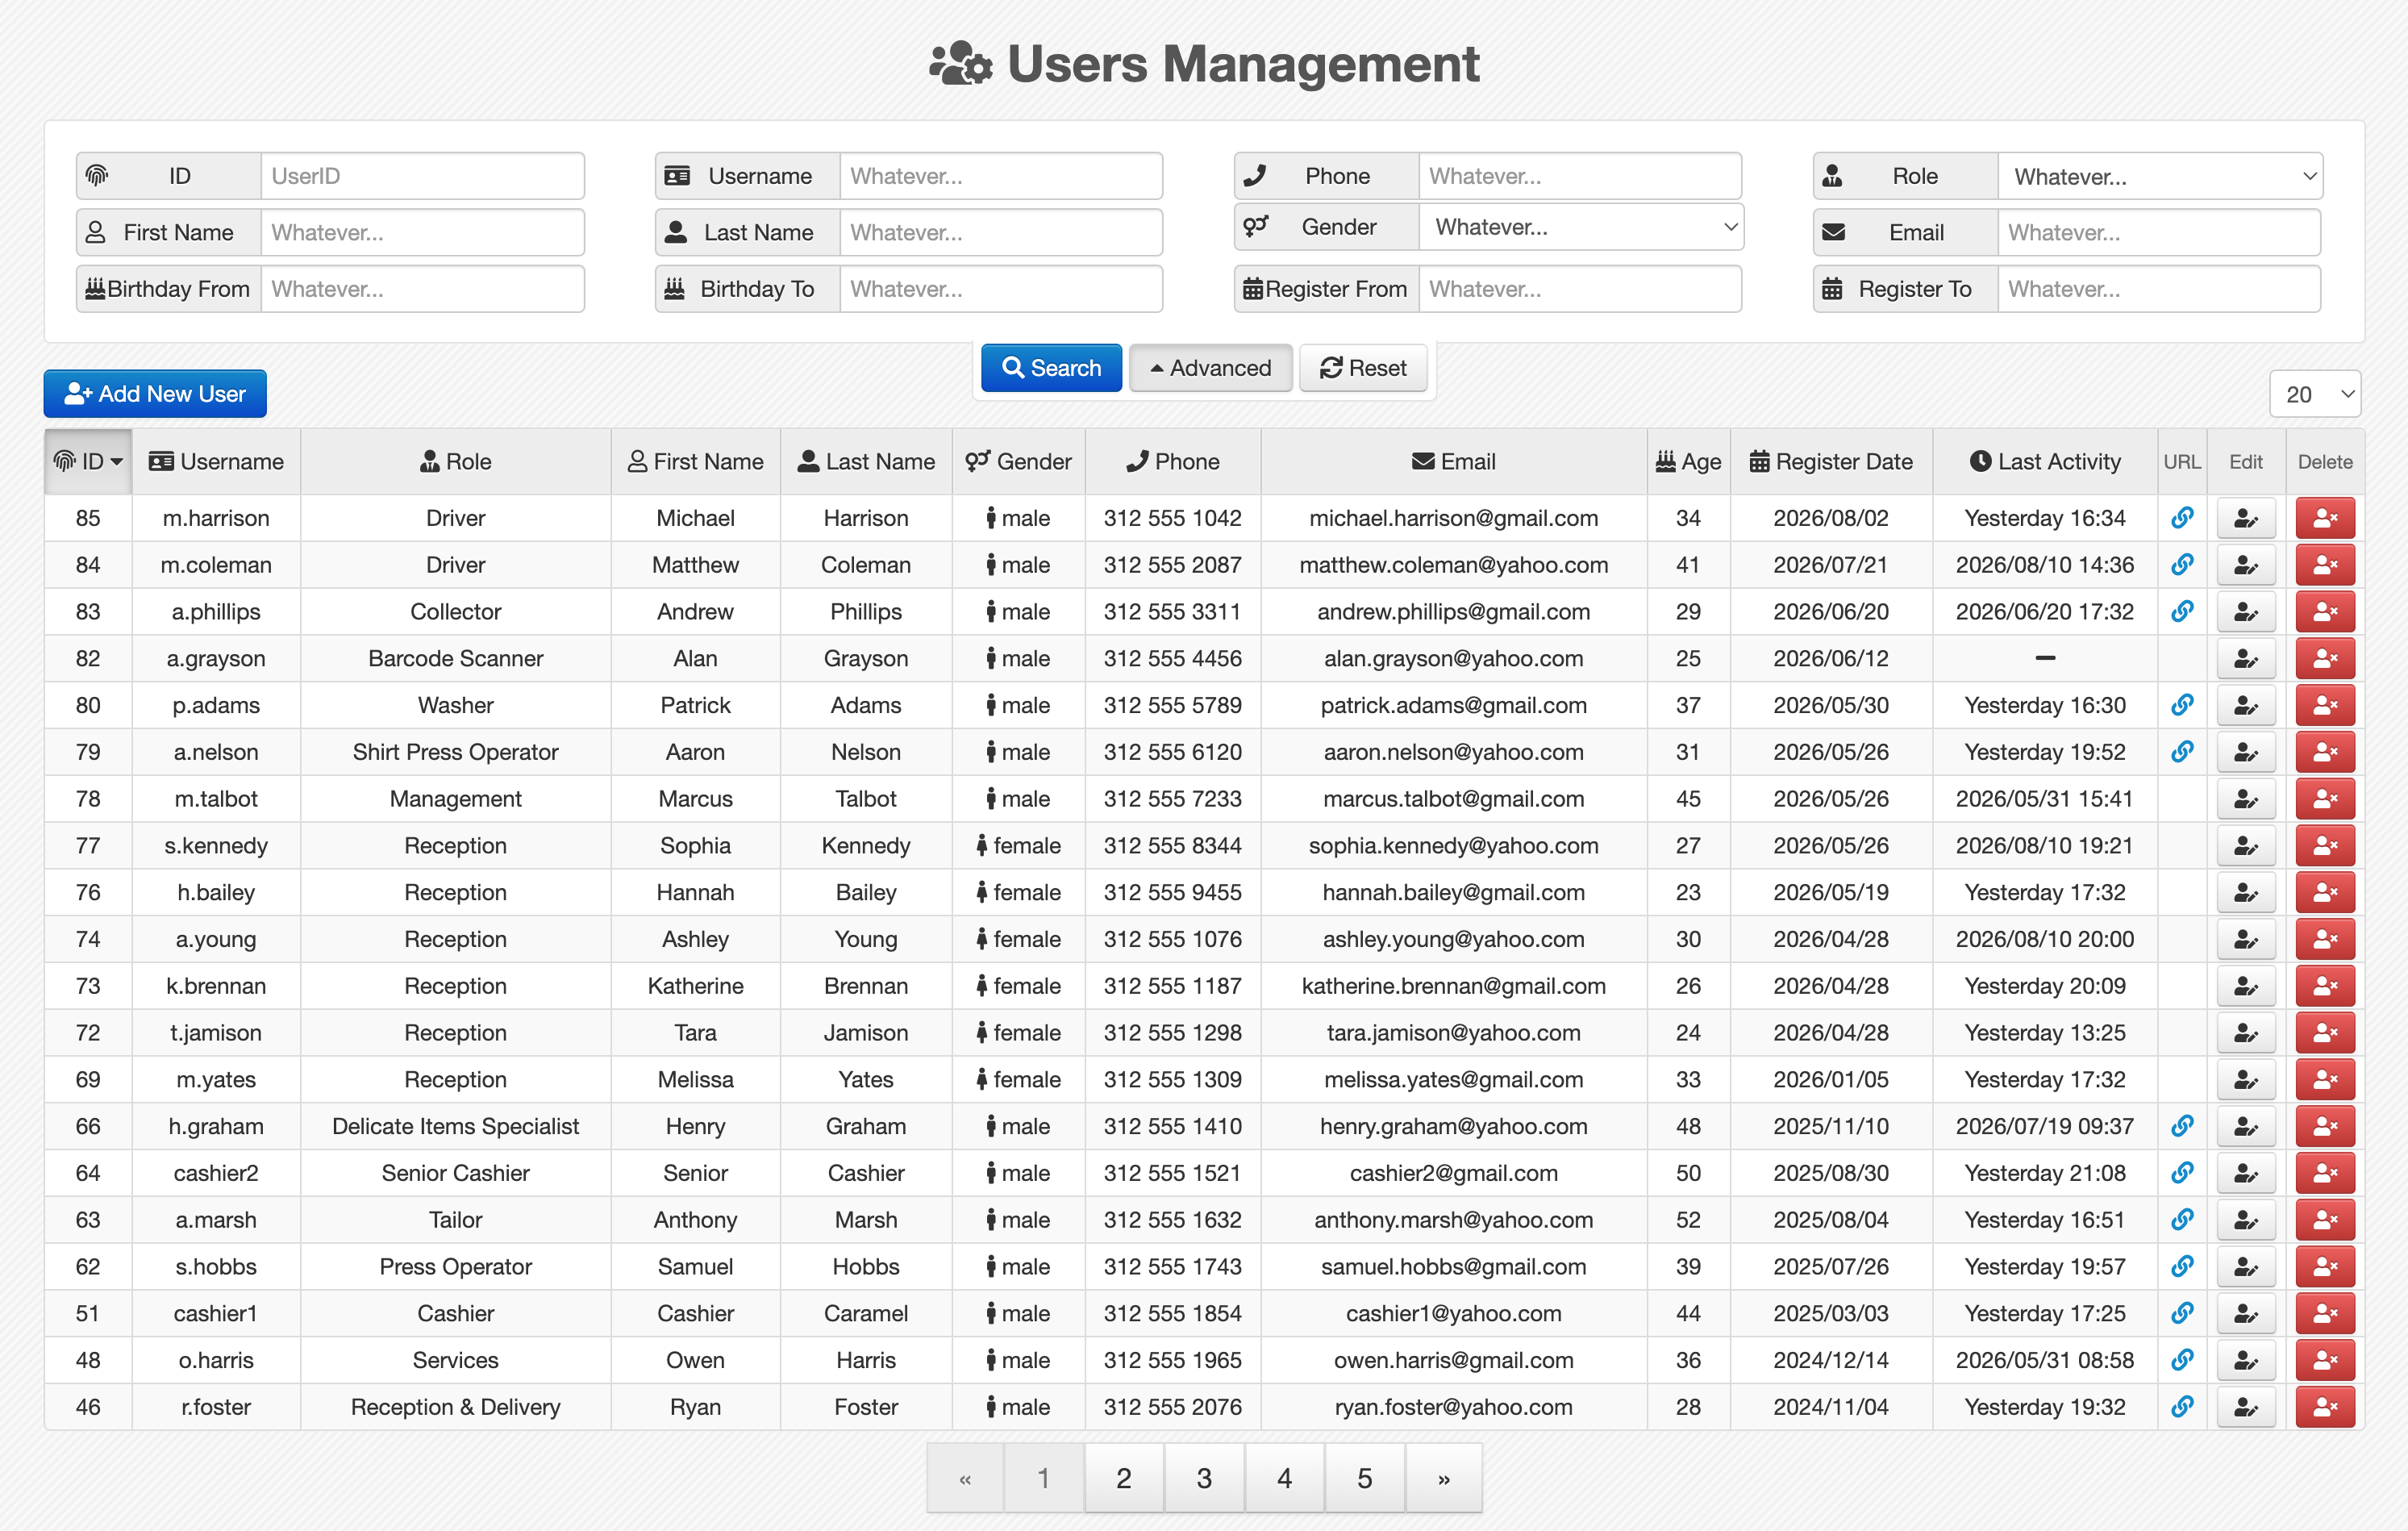This screenshot has width=2408, height=1531.
Task: Change rows per page dropdown showing 20
Action: coord(2315,394)
